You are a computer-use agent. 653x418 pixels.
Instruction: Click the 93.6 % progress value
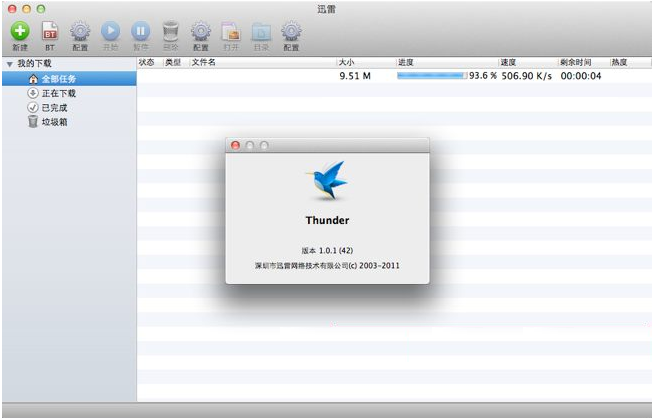pos(483,76)
